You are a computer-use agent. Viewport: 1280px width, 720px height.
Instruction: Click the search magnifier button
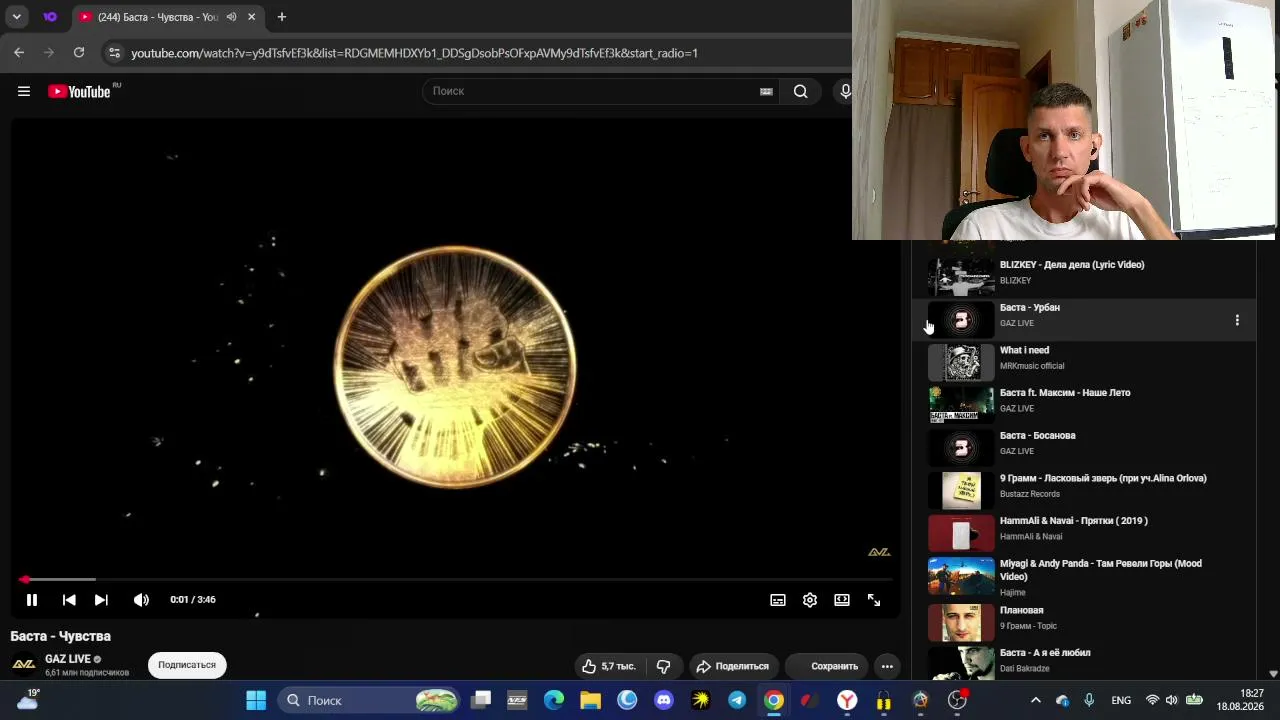(801, 91)
